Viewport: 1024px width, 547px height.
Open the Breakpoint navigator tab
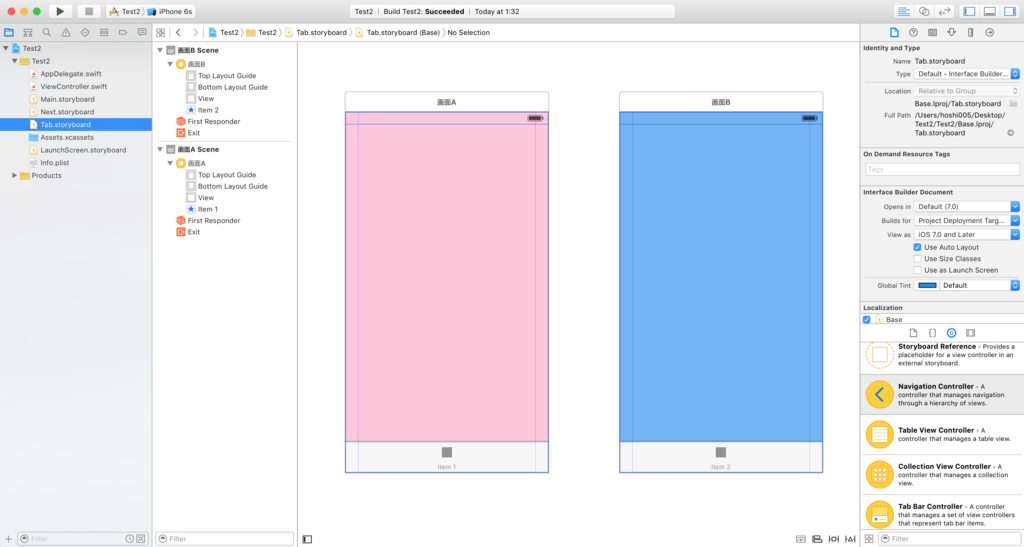(123, 32)
